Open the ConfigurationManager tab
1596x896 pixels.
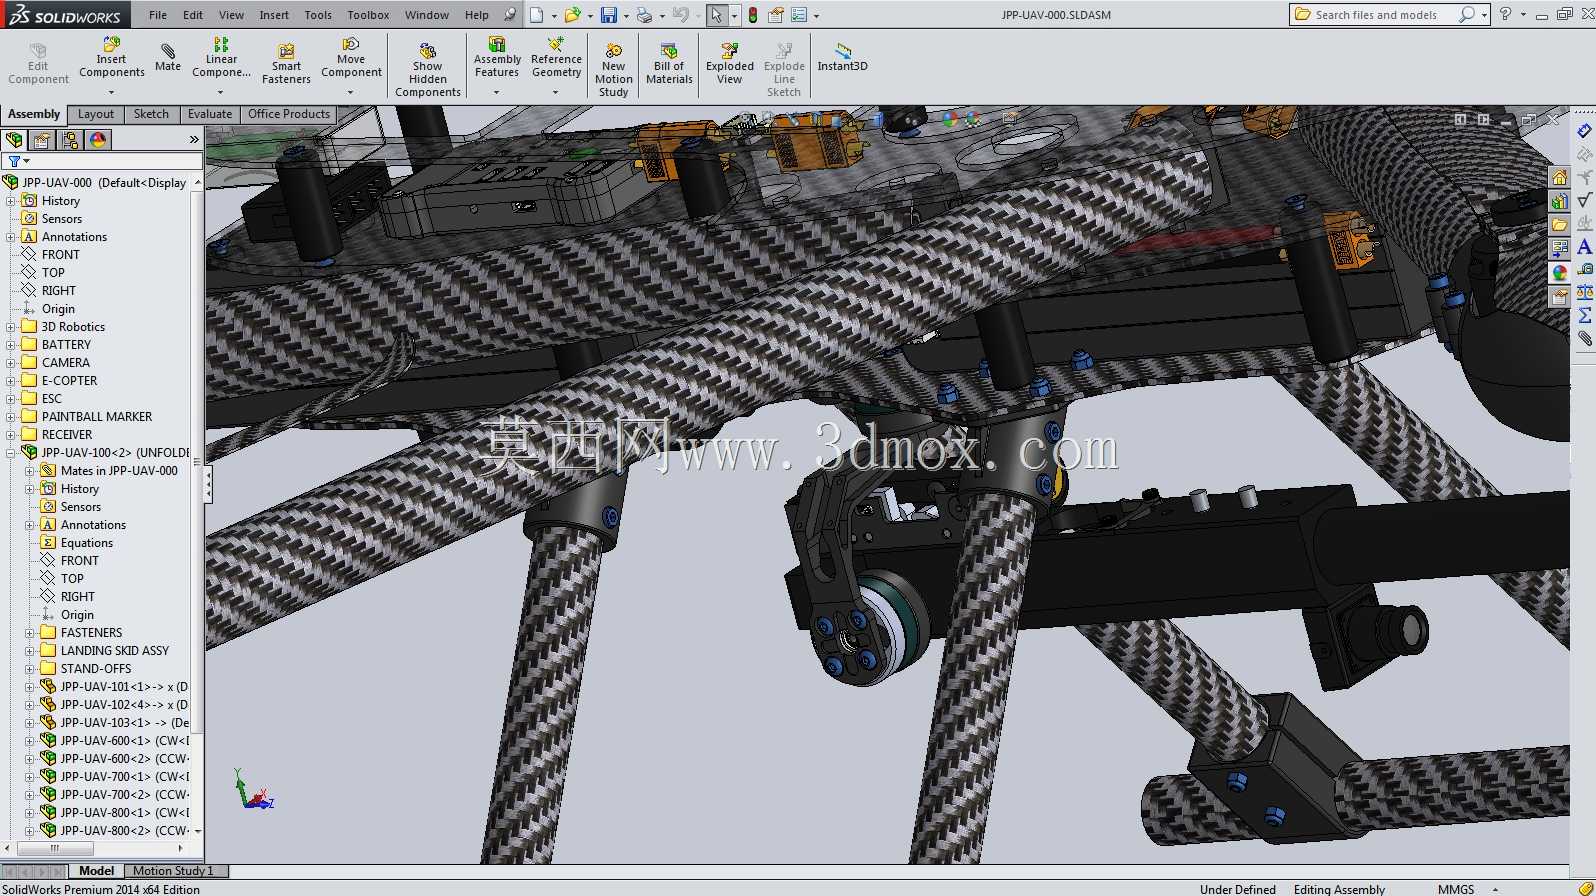[70, 140]
